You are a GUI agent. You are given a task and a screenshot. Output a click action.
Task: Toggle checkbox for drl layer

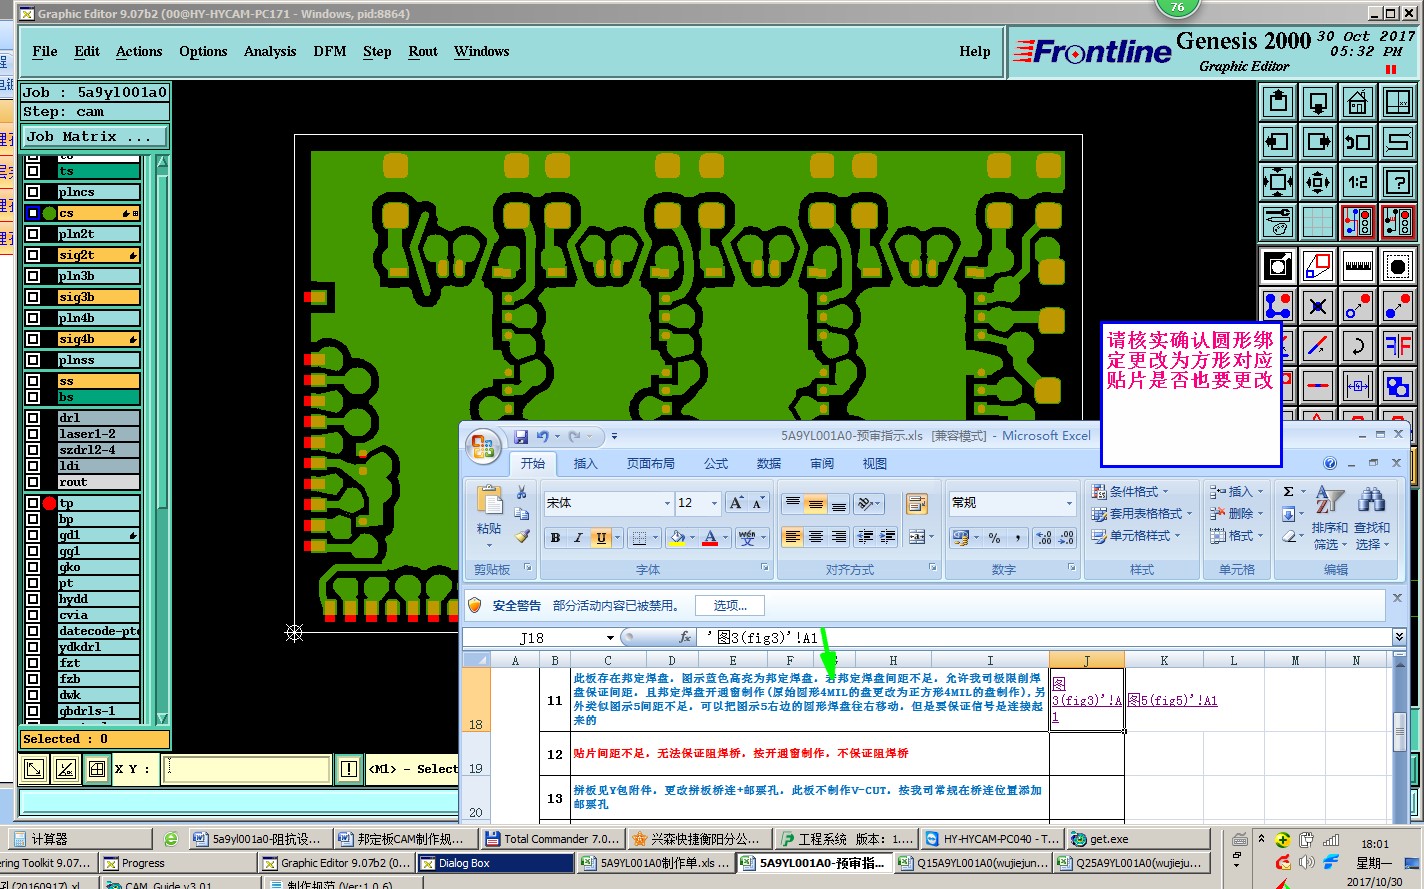[x=33, y=418]
